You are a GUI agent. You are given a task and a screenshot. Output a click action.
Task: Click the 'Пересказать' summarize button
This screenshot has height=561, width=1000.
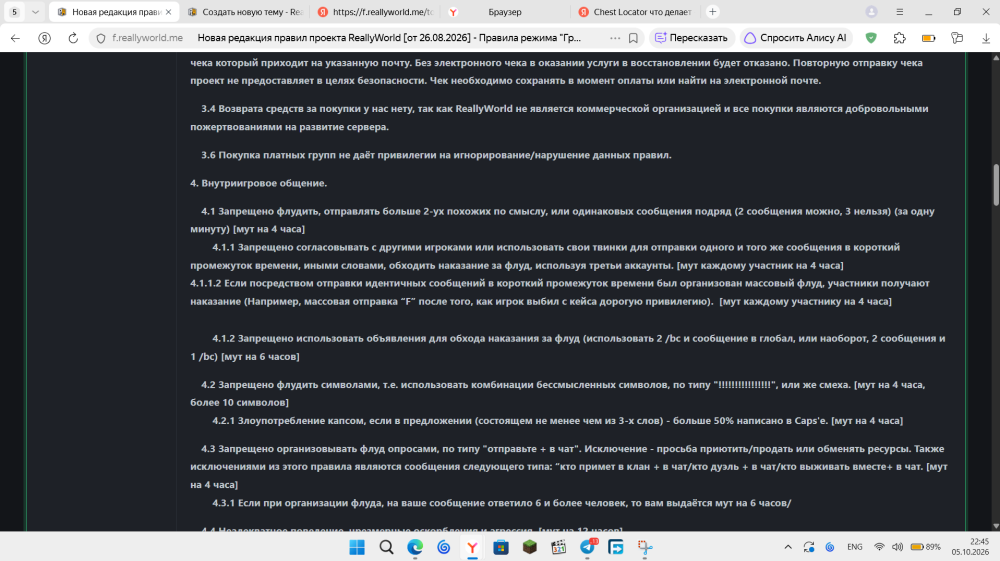pyautogui.click(x=692, y=38)
